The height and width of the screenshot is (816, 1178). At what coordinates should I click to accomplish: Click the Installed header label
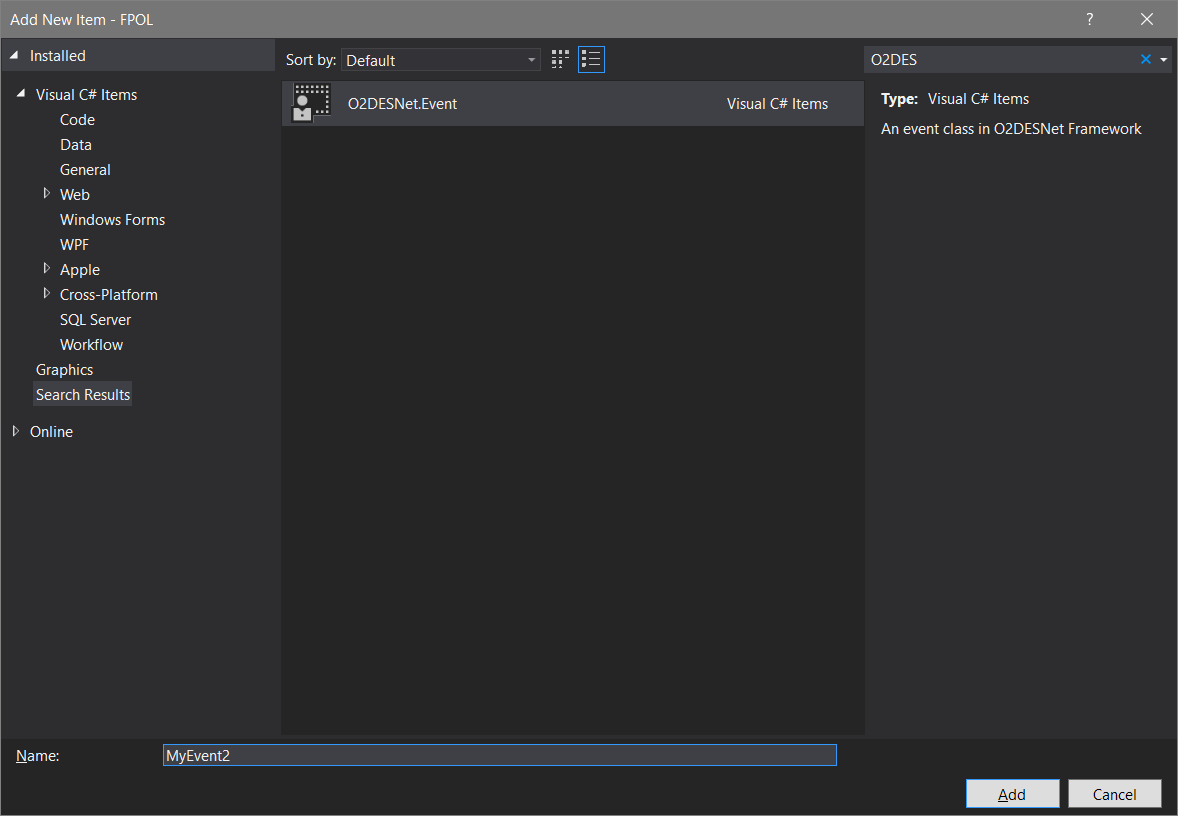[x=58, y=56]
